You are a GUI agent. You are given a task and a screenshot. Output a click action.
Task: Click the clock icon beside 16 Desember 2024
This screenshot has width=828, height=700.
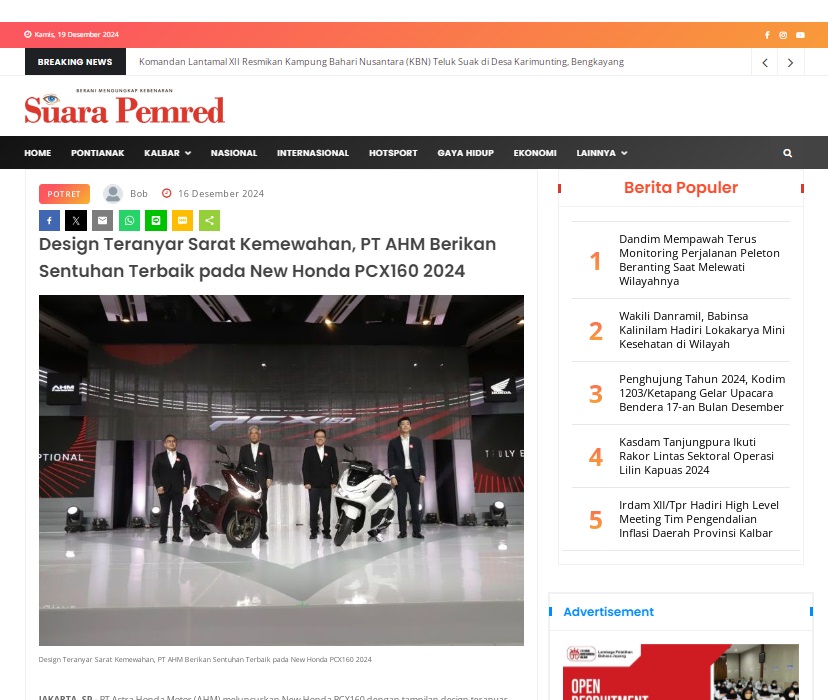[166, 193]
